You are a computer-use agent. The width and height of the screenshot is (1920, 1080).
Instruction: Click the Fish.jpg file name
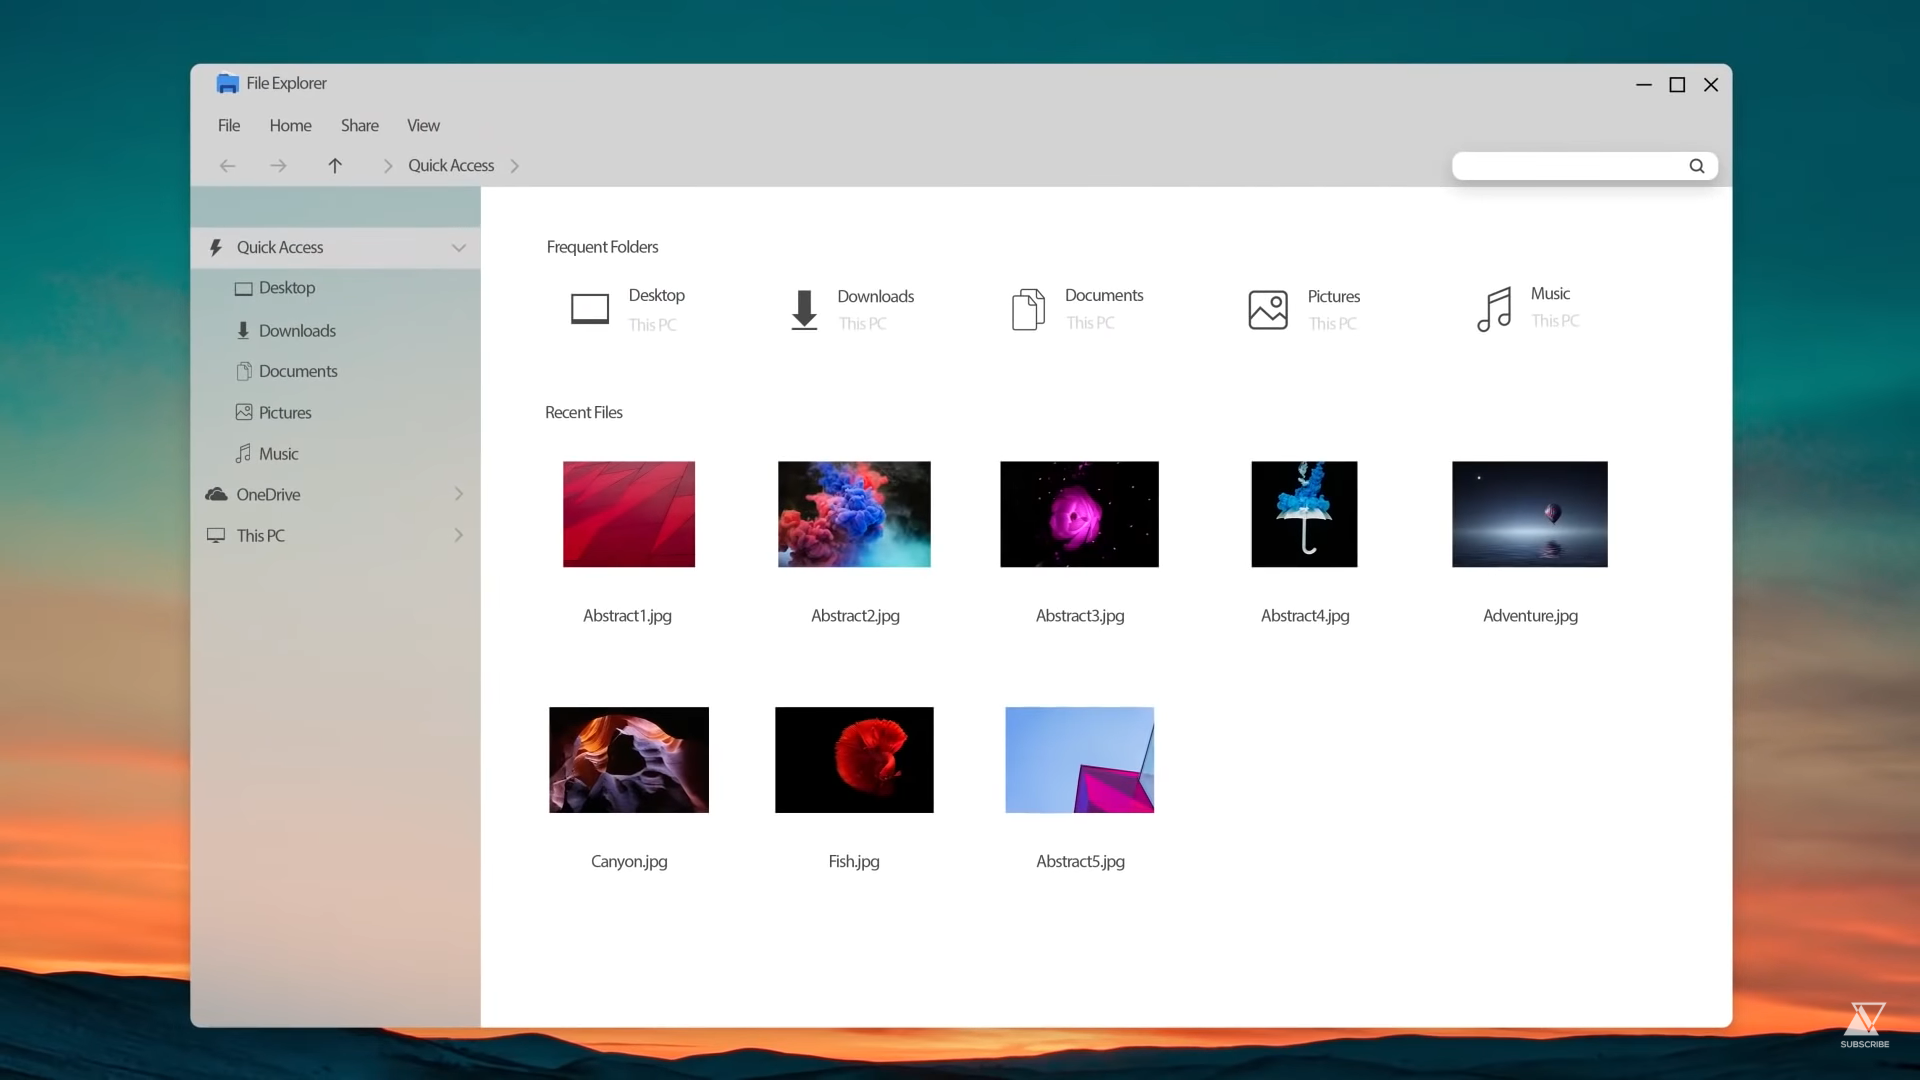854,862
